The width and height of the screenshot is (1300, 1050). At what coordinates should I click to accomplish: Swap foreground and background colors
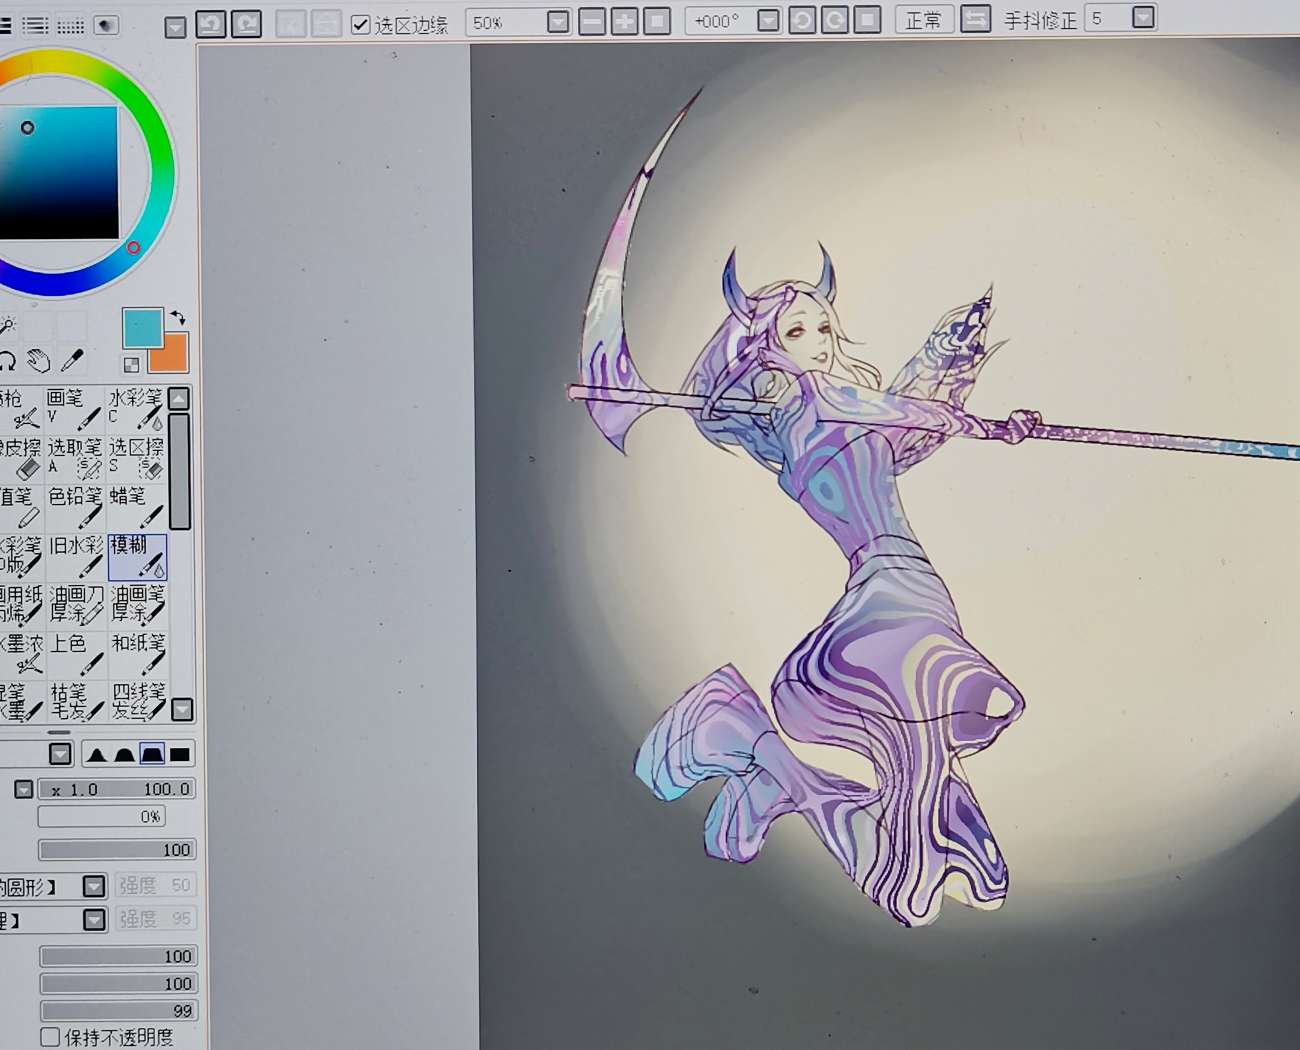coord(177,318)
